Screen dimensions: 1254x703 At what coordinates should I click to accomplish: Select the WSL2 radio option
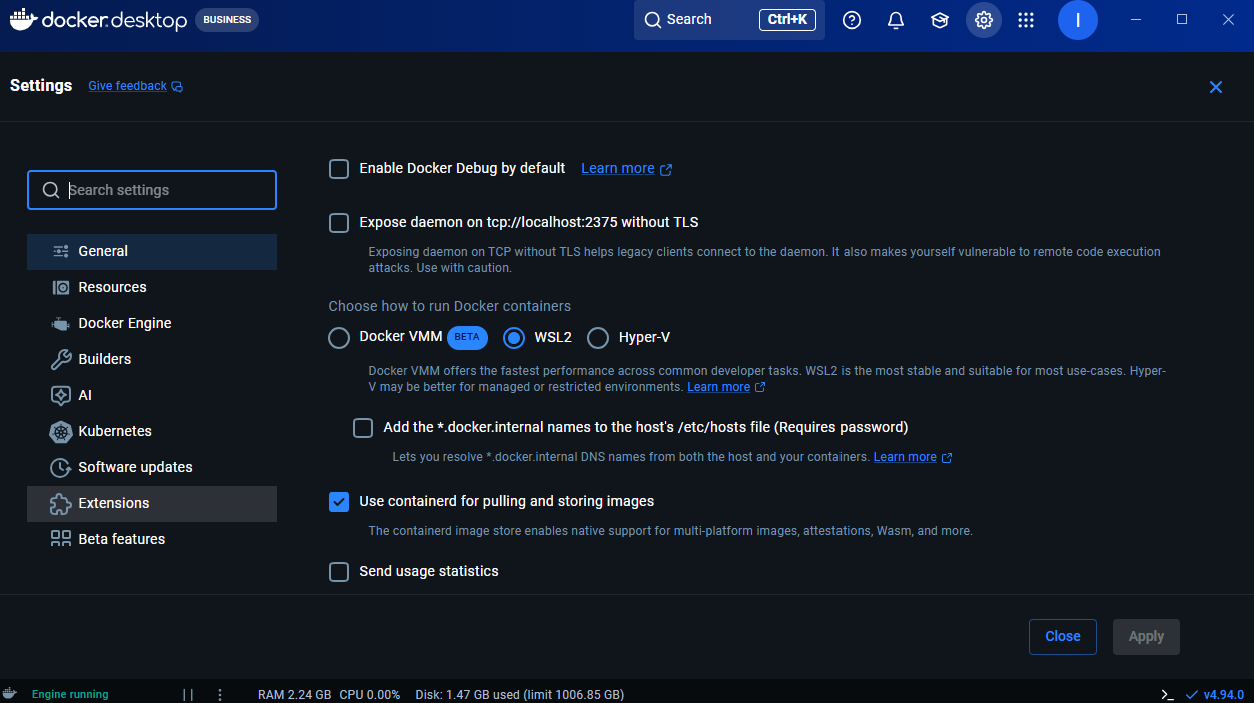coord(514,338)
